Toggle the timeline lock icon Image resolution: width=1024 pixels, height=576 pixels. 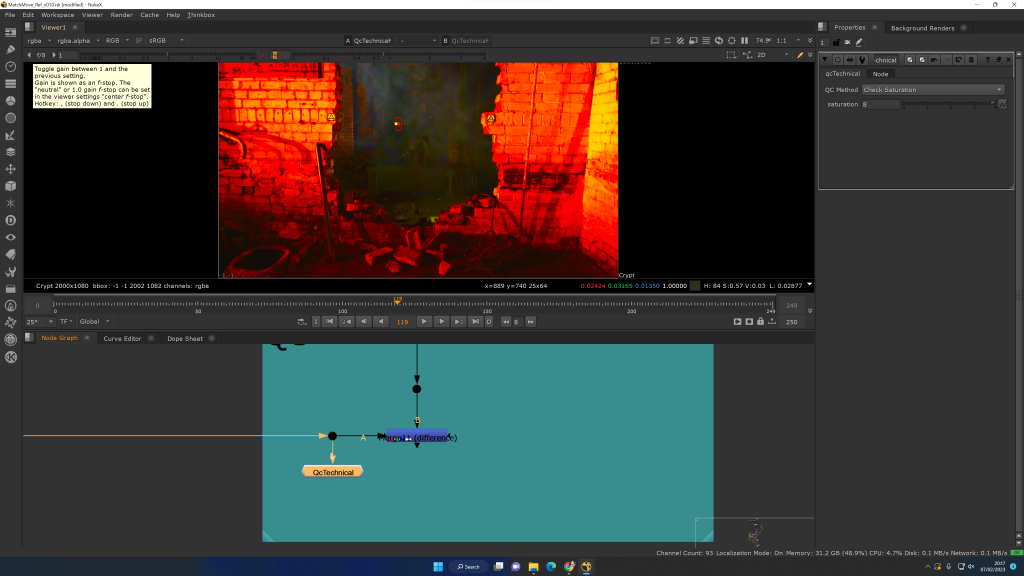click(760, 321)
